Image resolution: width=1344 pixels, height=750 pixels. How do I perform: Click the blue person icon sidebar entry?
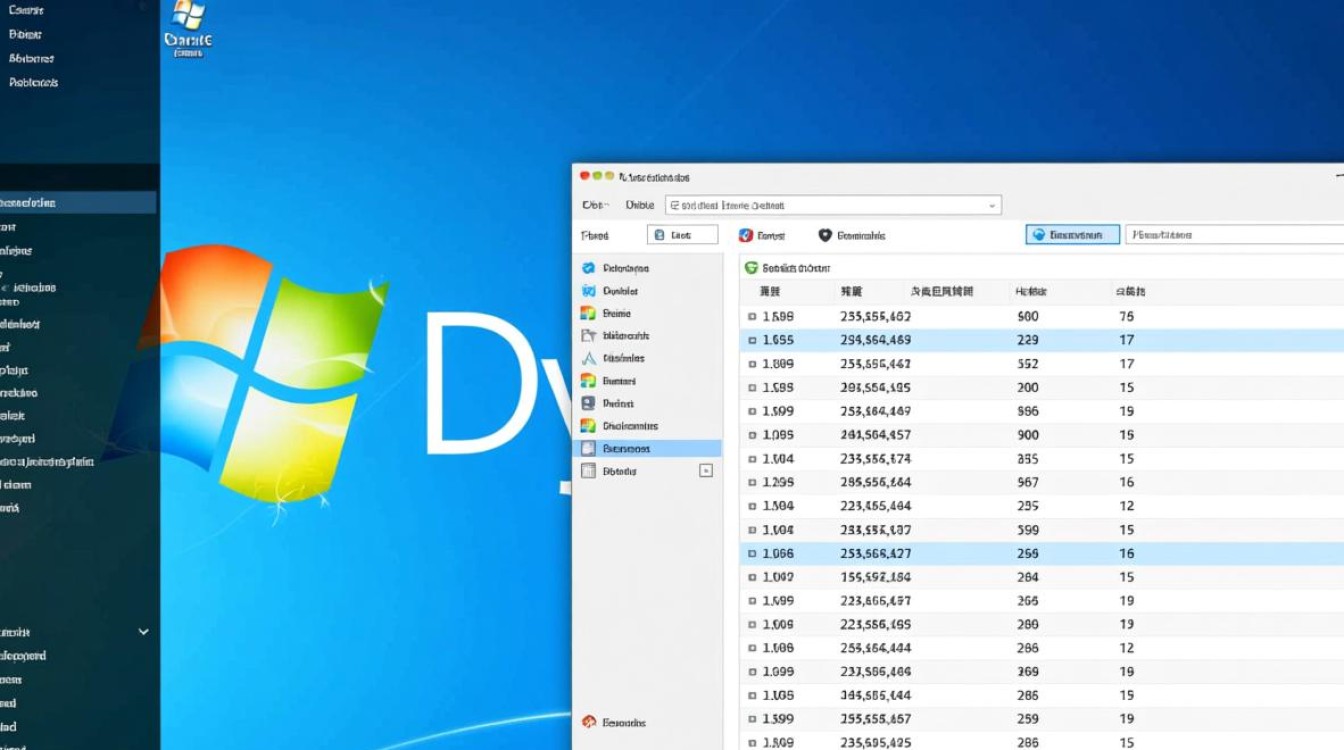click(589, 404)
